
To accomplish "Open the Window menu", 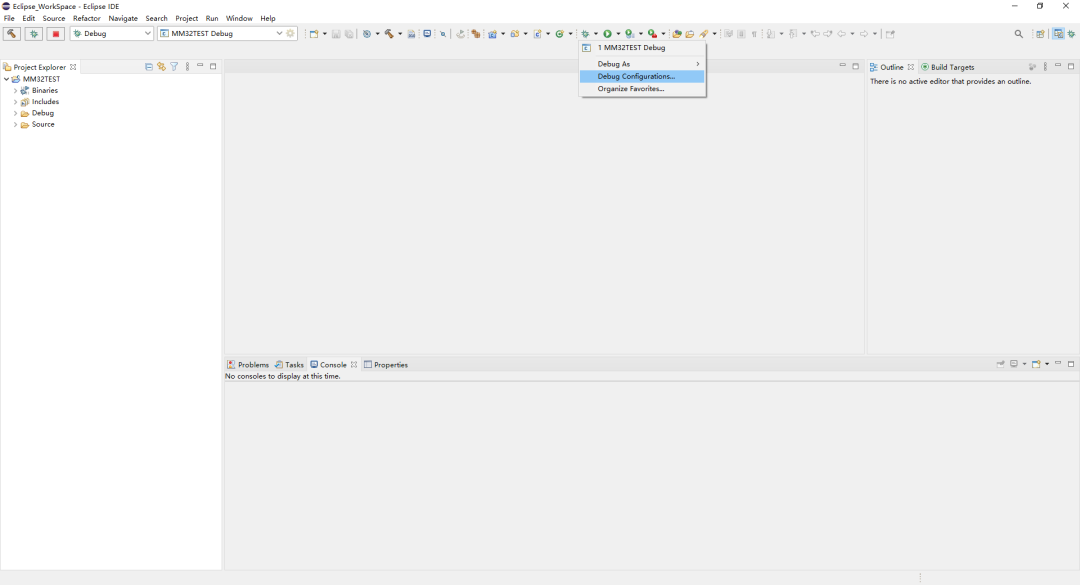I will point(239,19).
